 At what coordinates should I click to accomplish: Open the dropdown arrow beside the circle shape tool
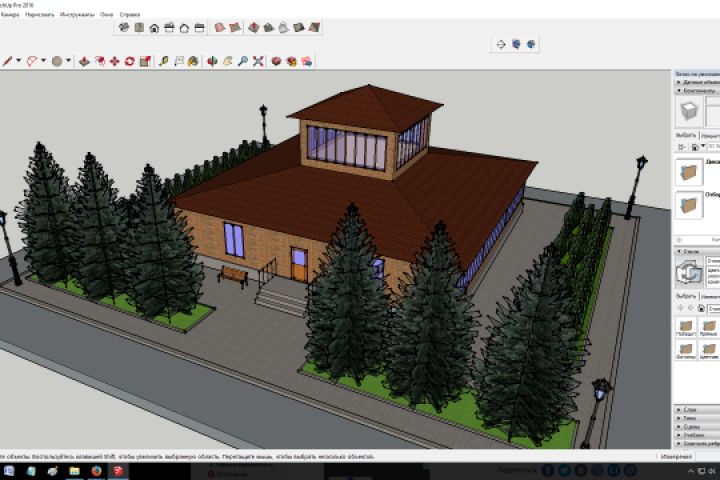(x=68, y=61)
